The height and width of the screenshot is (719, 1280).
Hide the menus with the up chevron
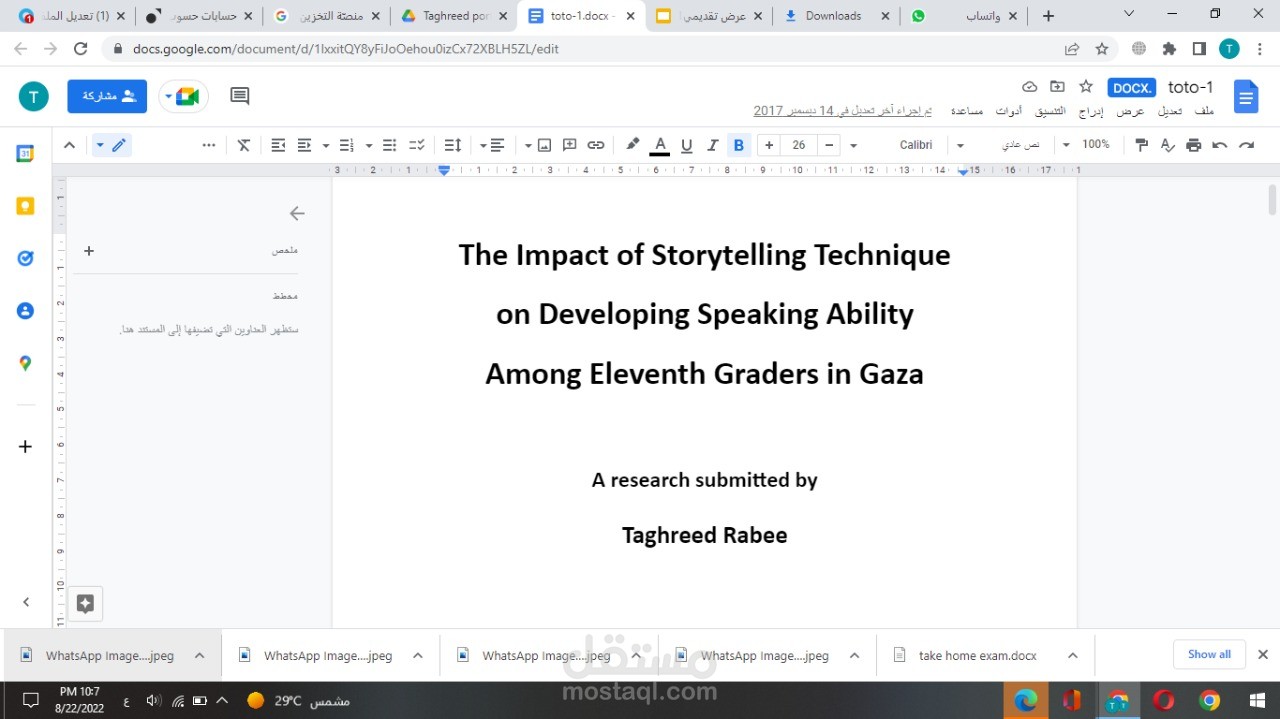(x=69, y=145)
